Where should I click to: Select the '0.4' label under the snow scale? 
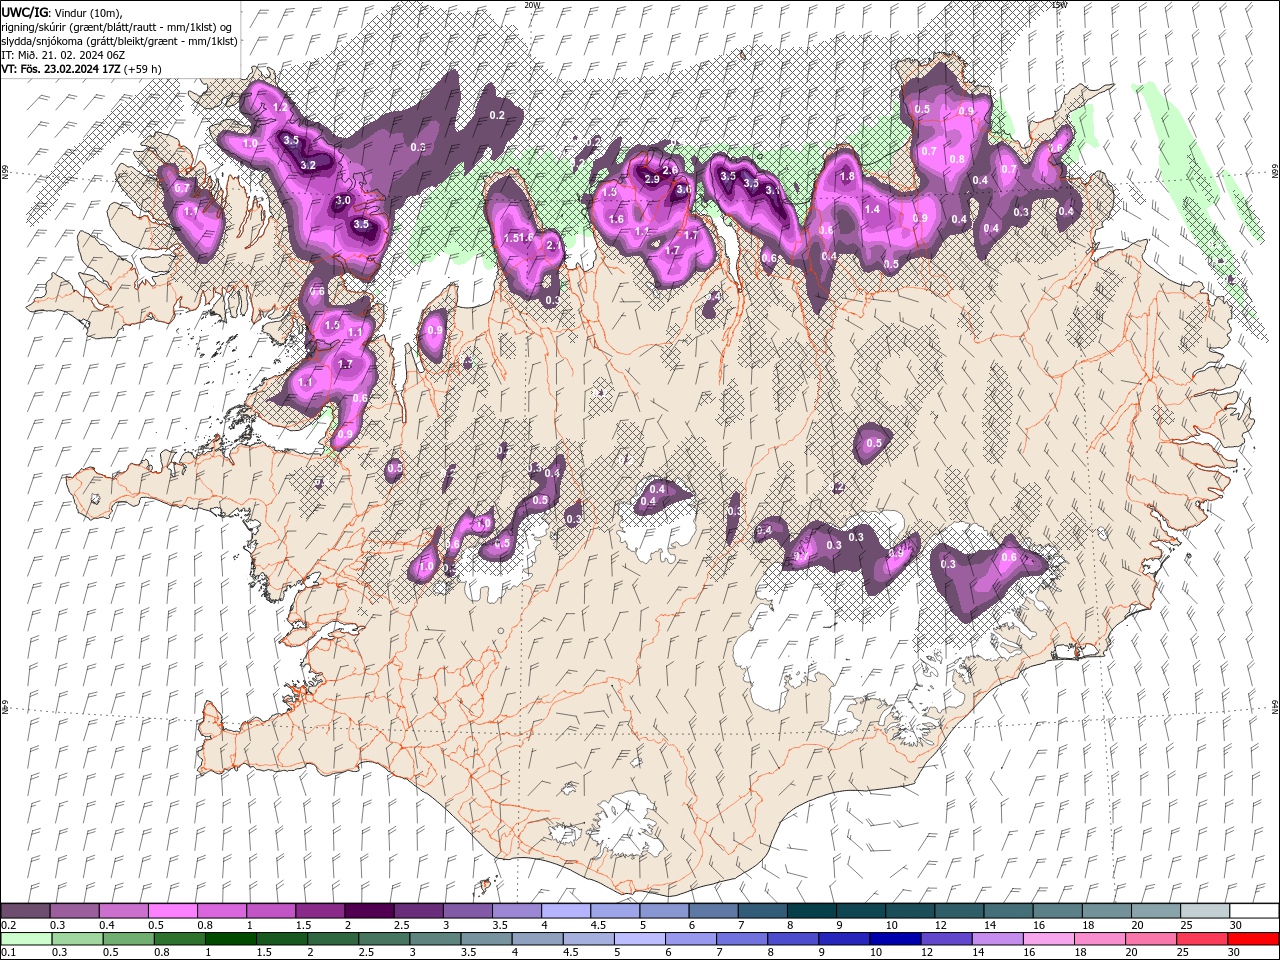107,925
